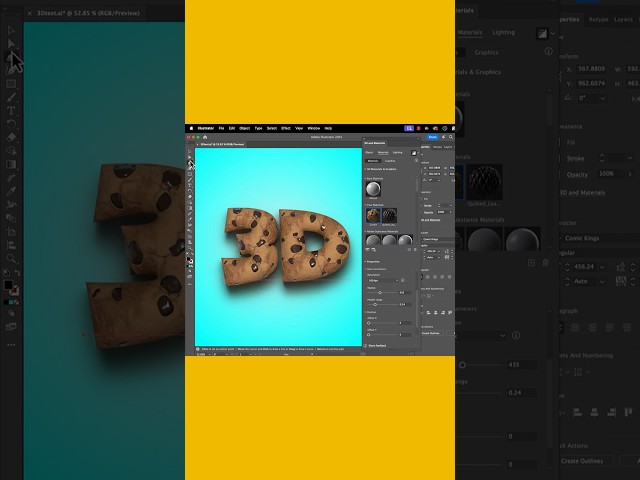Collapse the Base Materials section
The width and height of the screenshot is (640, 480).
365,178
